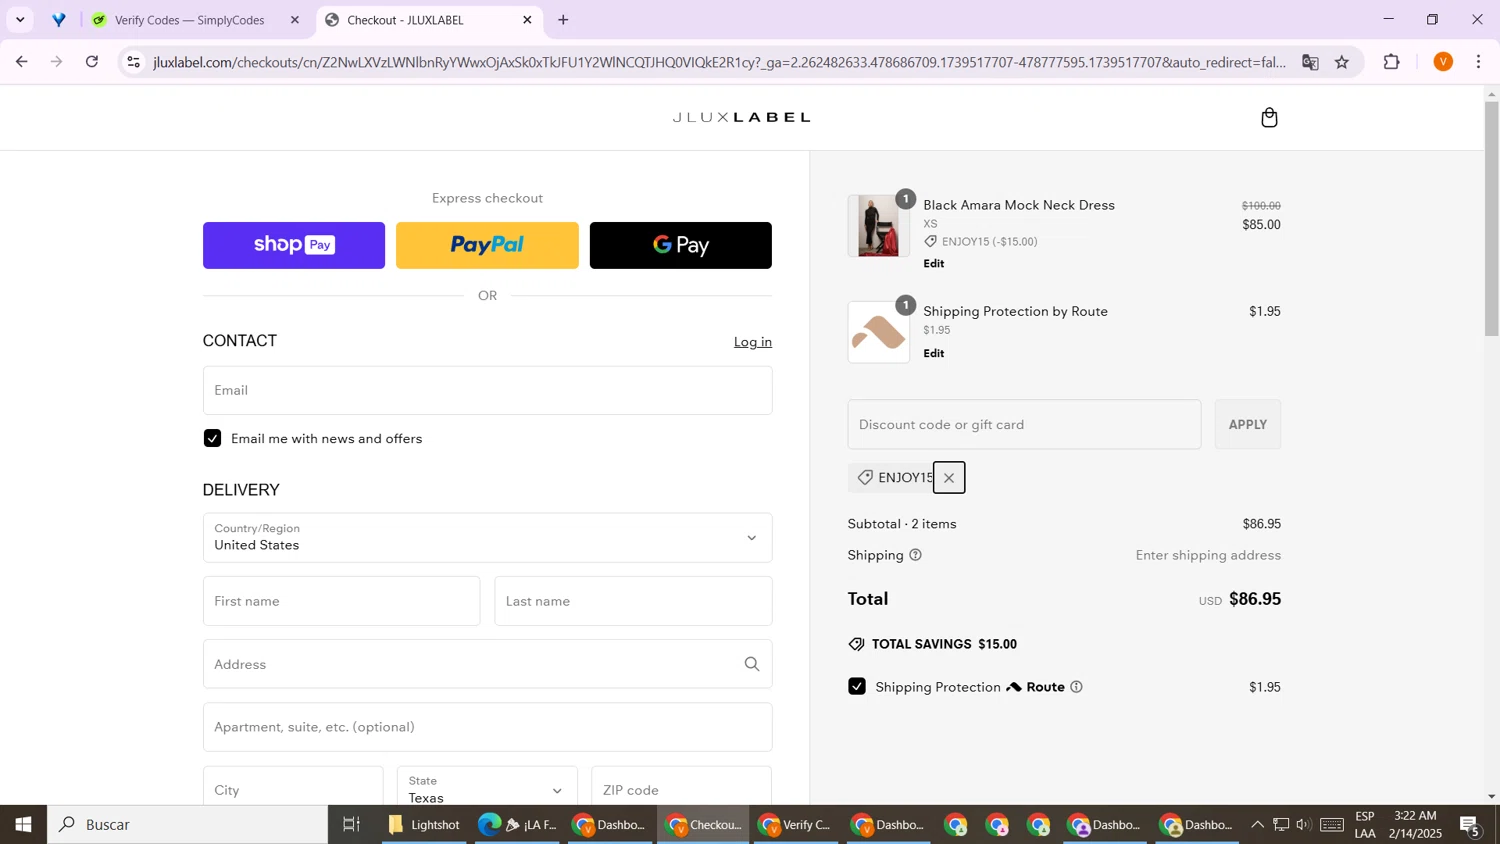Open notifications center icon
This screenshot has width=1500, height=844.
tap(1470, 825)
